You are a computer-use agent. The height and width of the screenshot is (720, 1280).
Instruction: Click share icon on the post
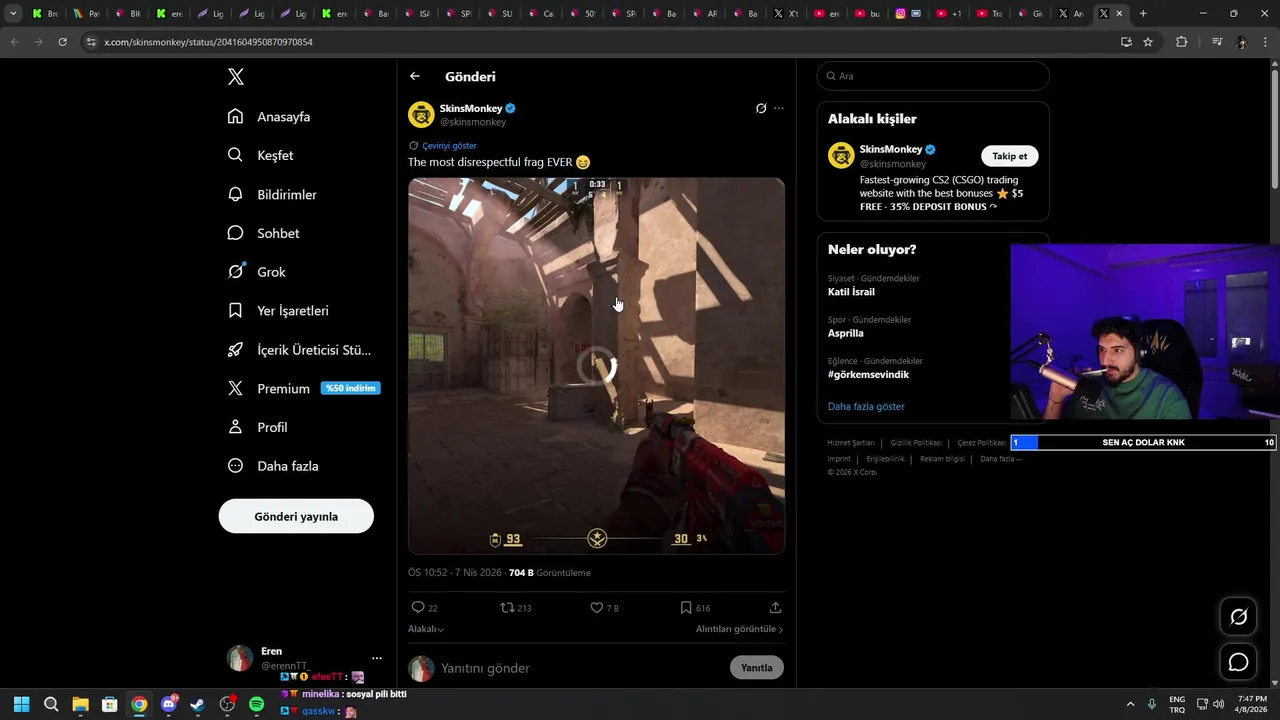tap(775, 607)
